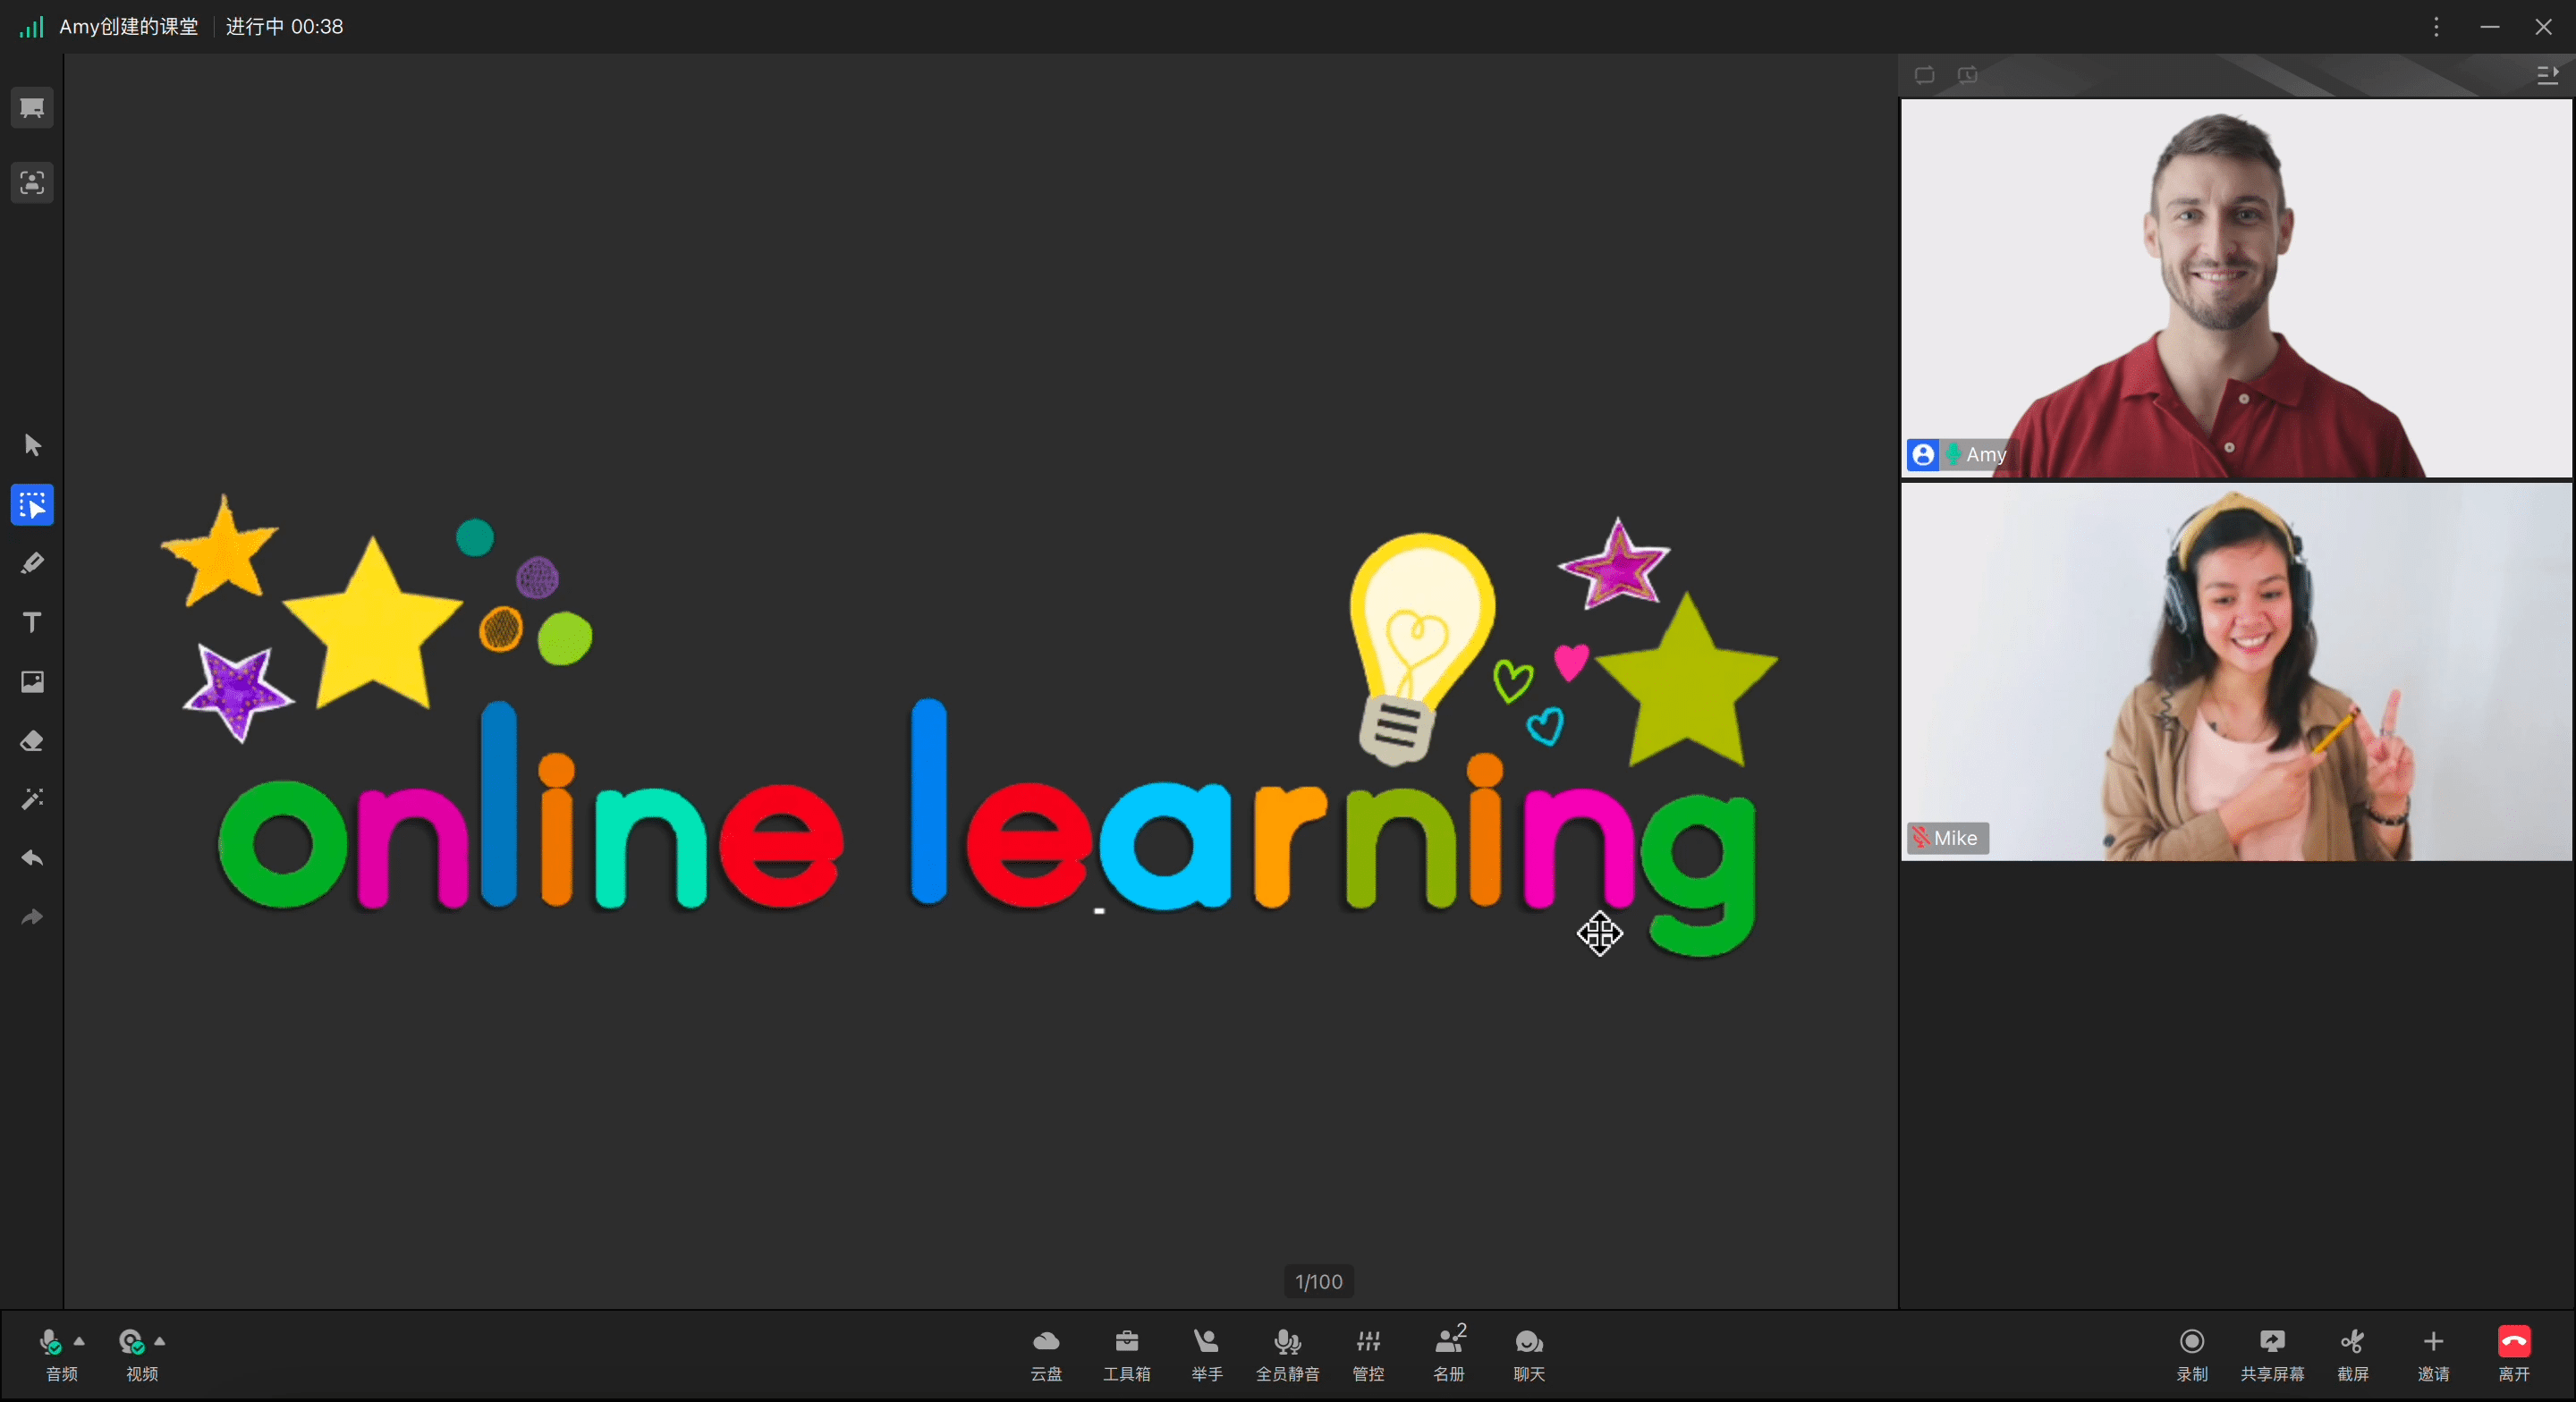
Task: Select Amy's video thumbnail
Action: 2236,288
